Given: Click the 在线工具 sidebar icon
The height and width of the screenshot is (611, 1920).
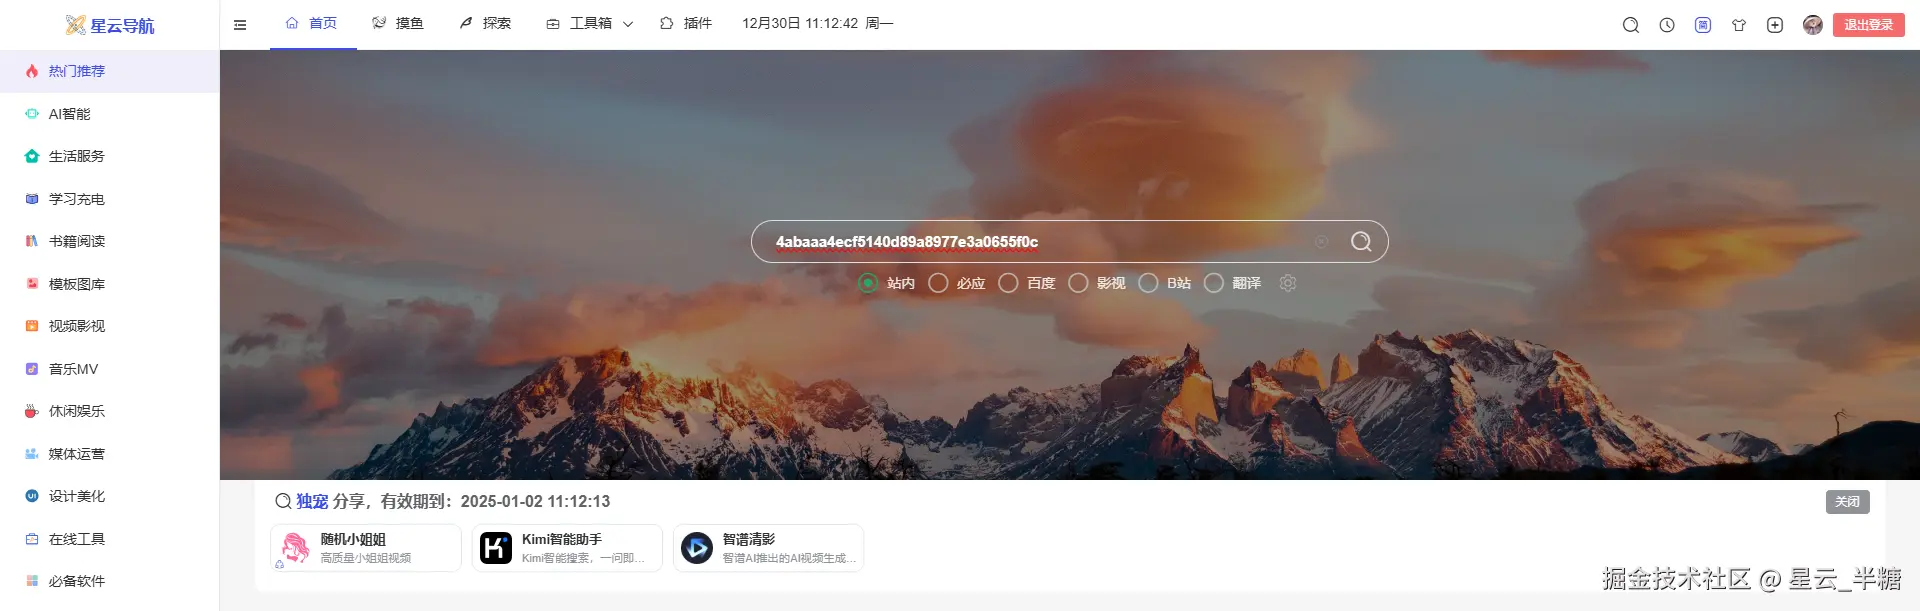Looking at the screenshot, I should click(32, 539).
